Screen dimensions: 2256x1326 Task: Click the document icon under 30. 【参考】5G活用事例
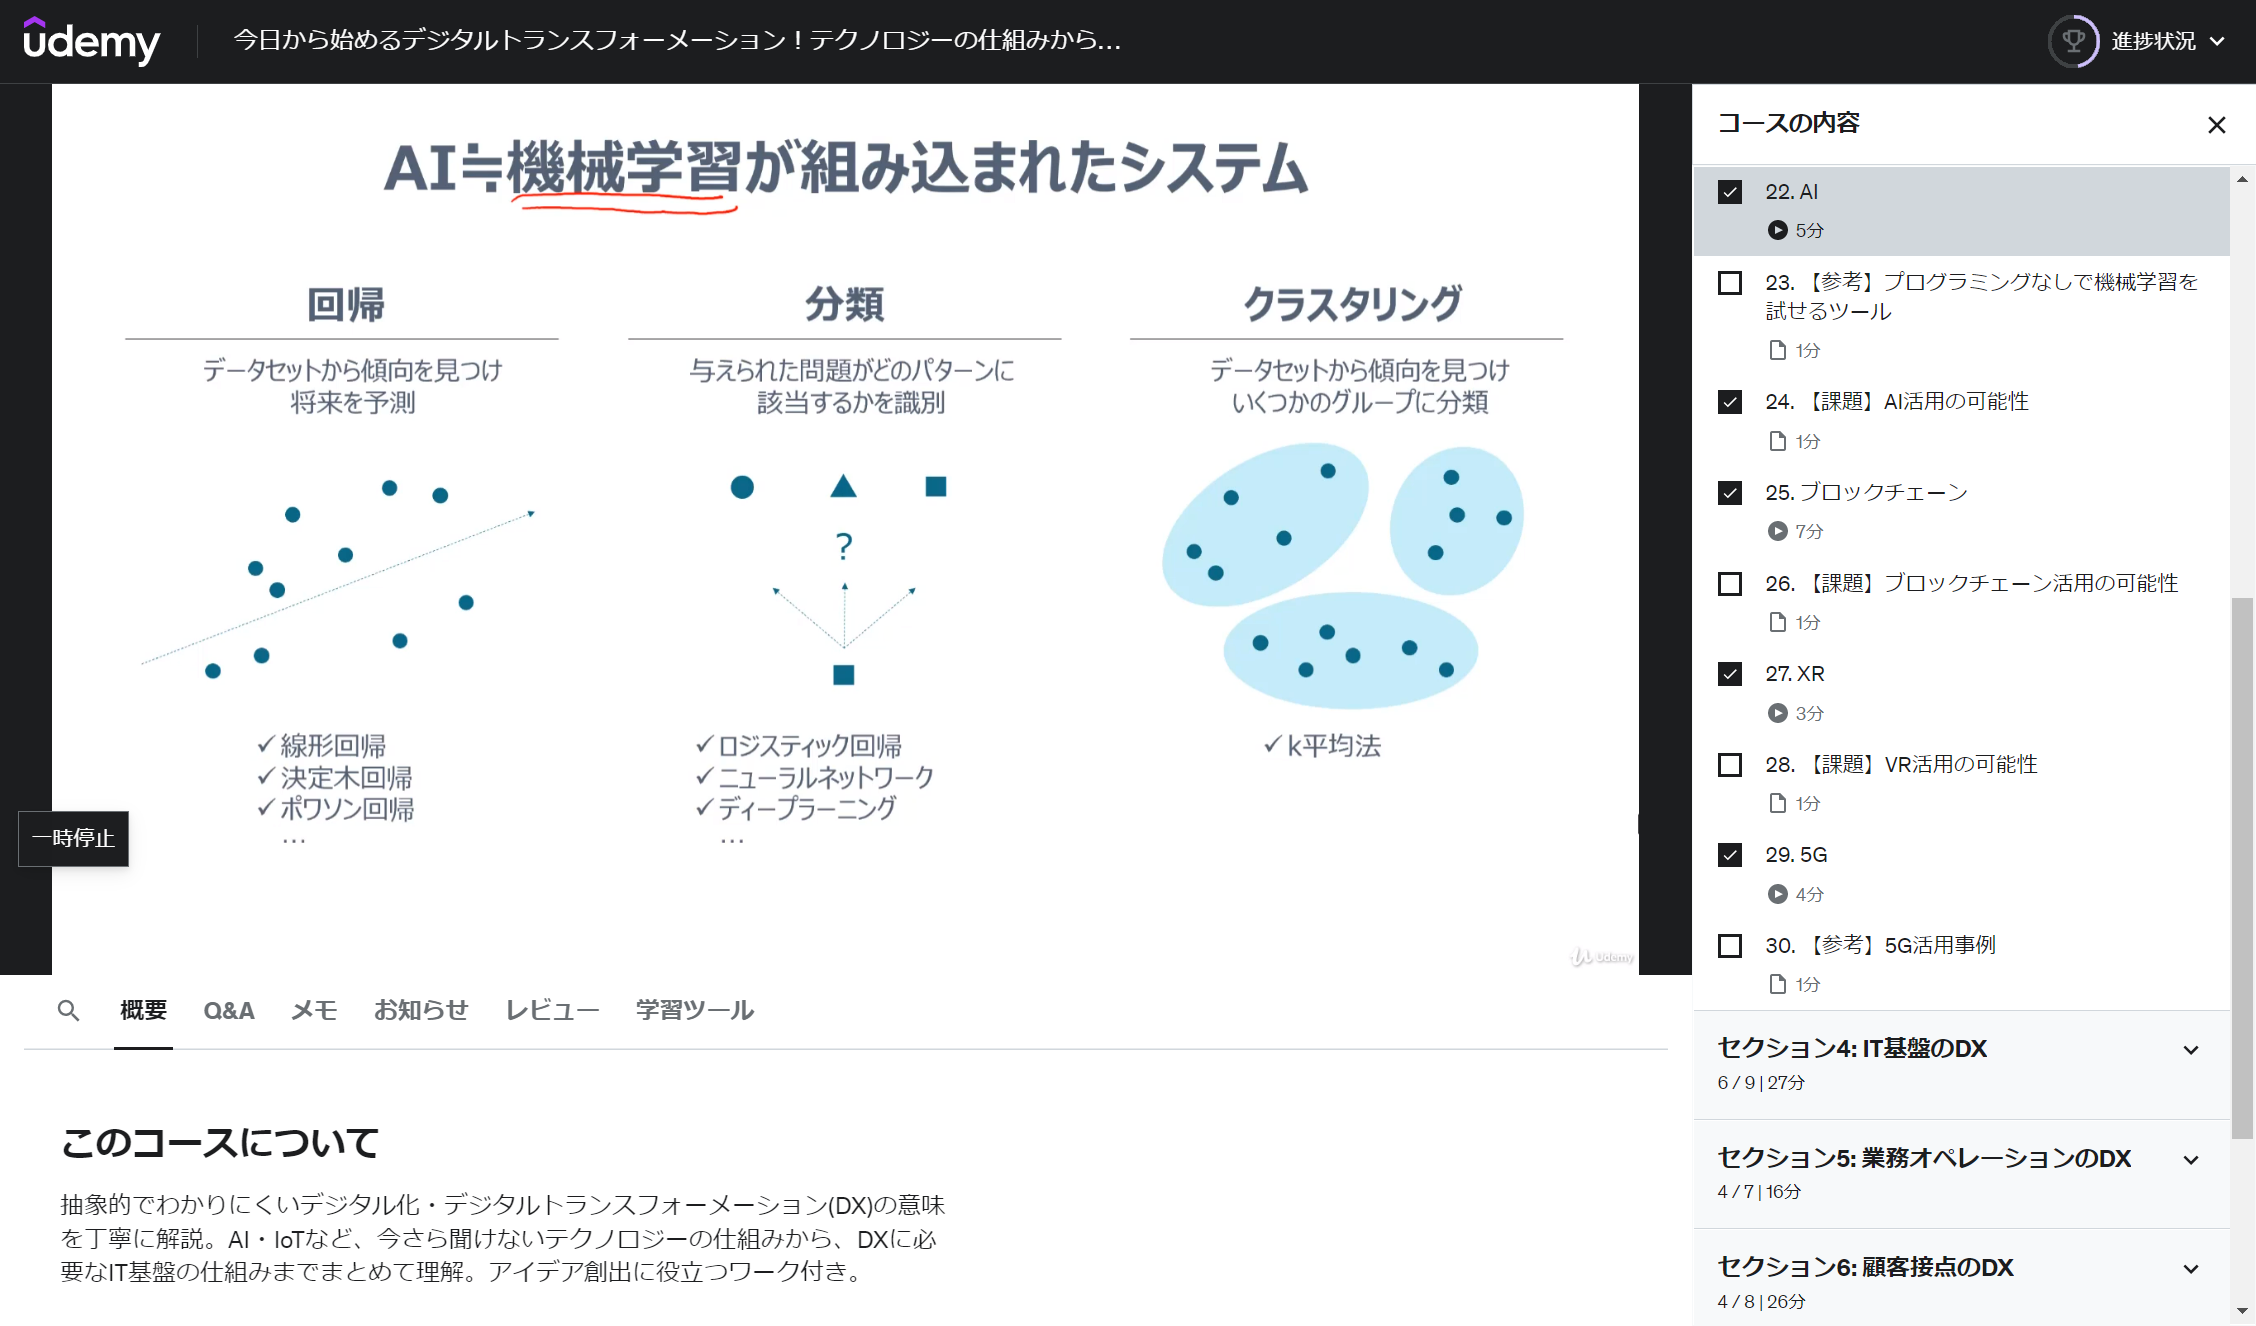click(1778, 984)
